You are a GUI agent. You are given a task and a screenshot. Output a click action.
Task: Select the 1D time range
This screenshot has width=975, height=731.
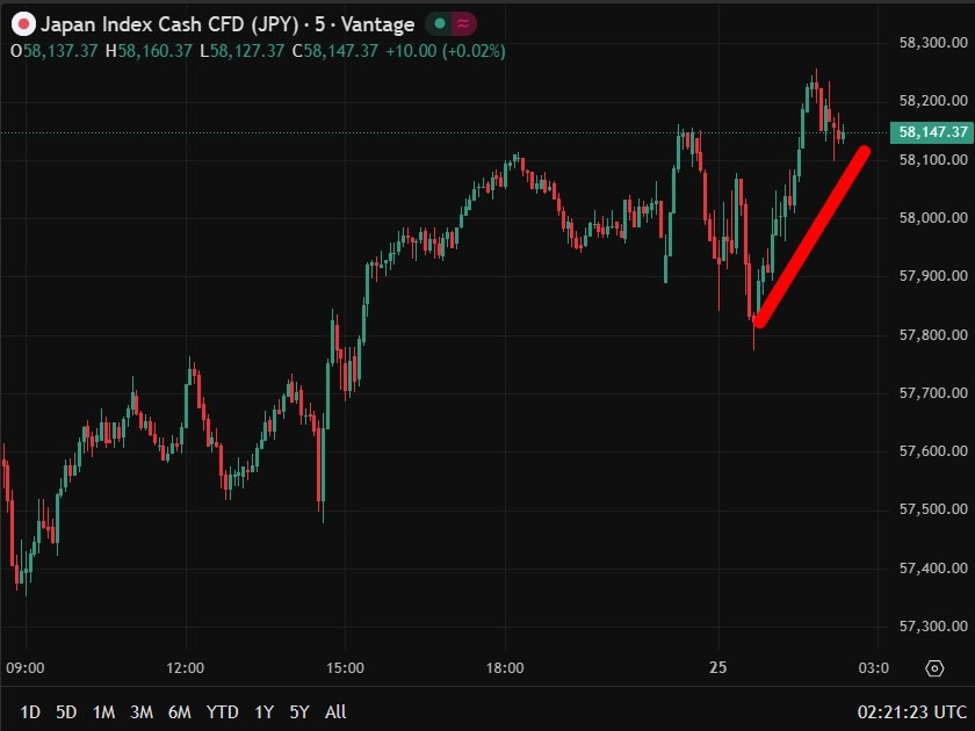click(x=30, y=712)
